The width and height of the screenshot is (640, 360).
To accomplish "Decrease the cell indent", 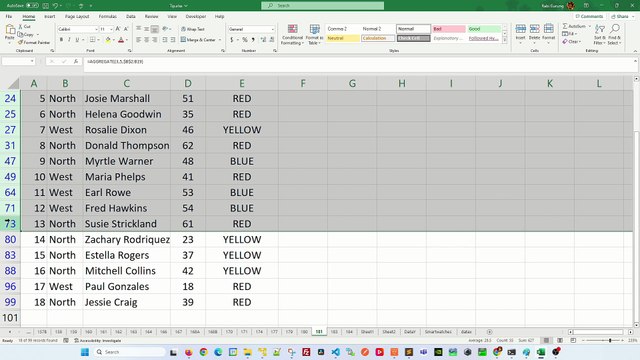I will click(165, 40).
